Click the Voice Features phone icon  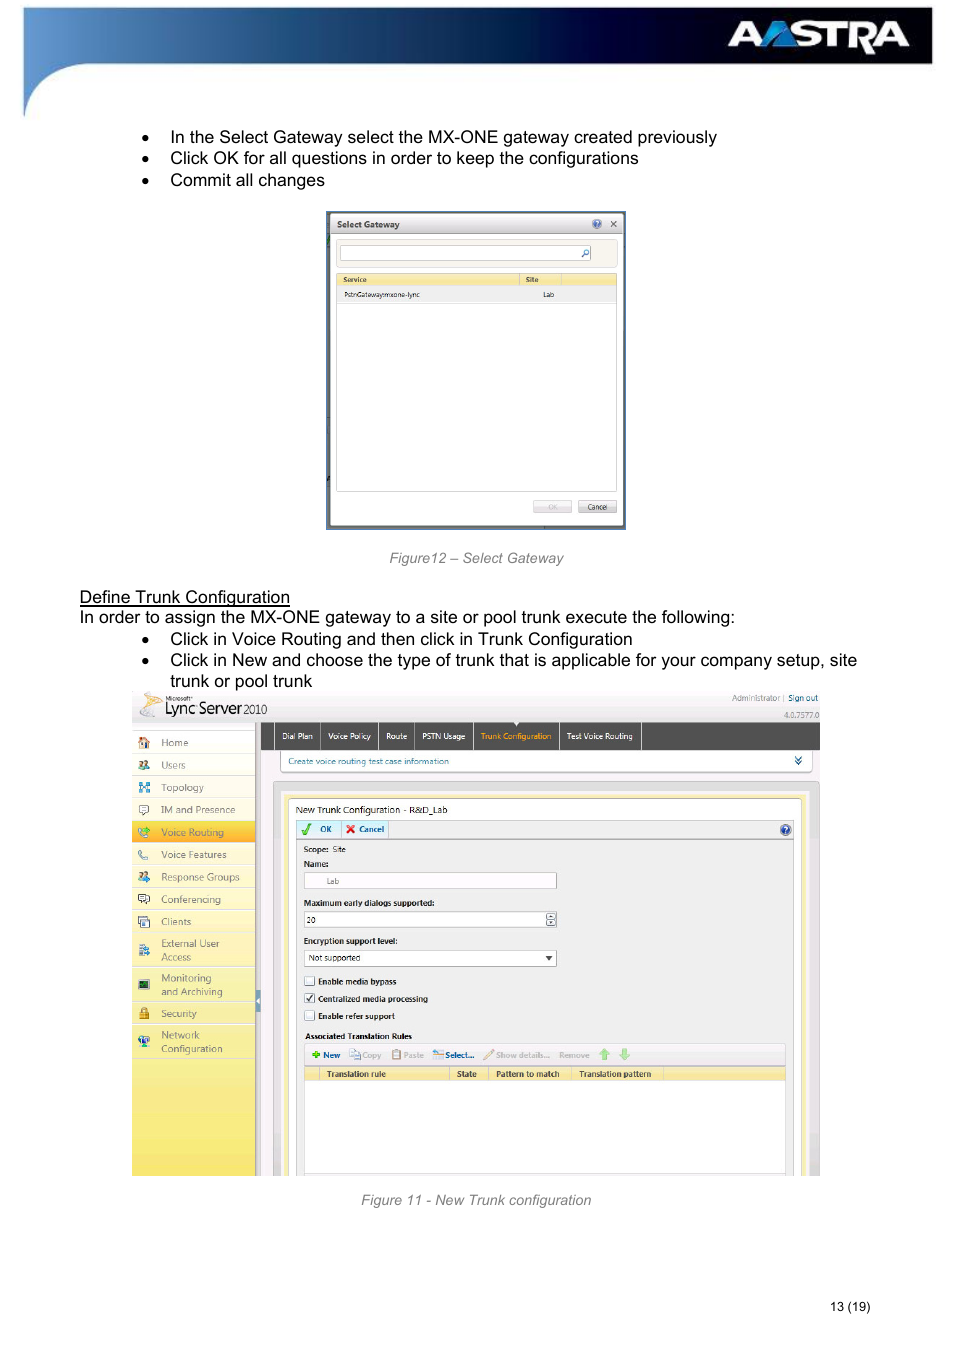[x=144, y=855]
